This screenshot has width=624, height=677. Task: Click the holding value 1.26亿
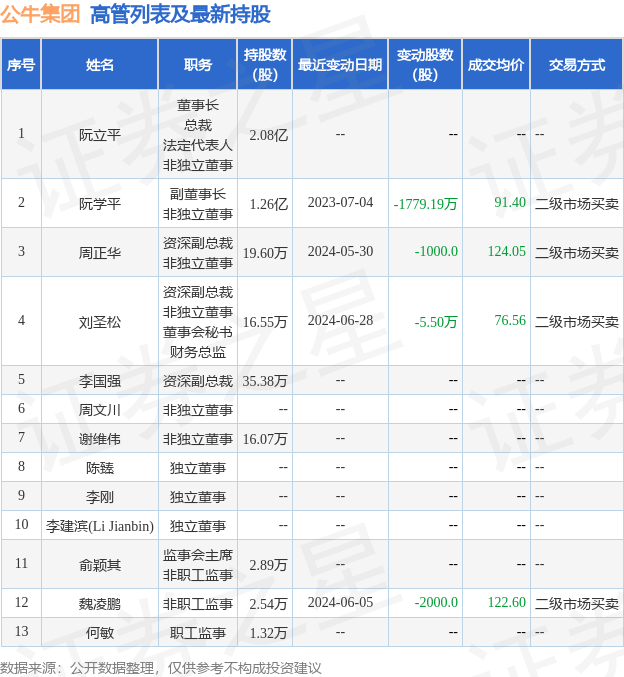pos(268,203)
